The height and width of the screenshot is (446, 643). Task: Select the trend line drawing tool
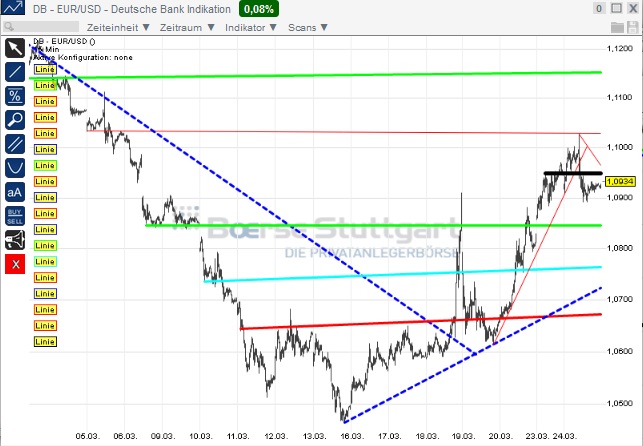[x=15, y=72]
